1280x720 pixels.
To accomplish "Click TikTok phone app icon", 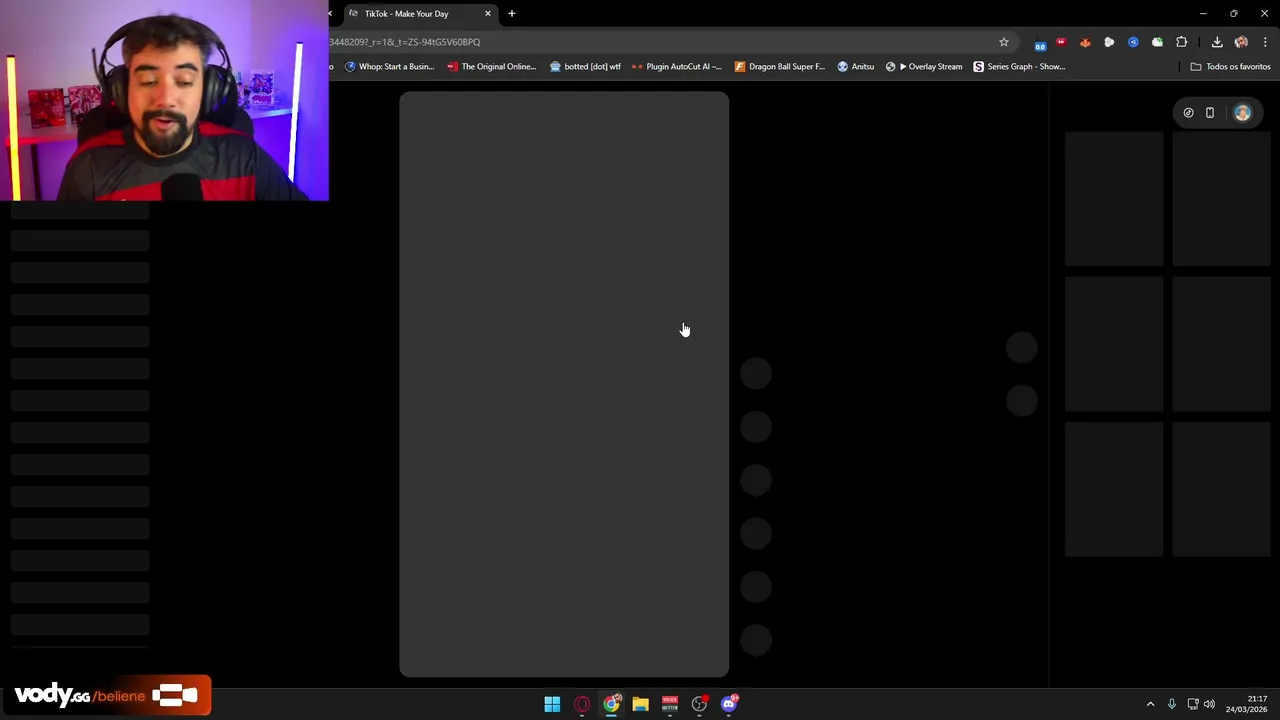I will [x=1210, y=113].
